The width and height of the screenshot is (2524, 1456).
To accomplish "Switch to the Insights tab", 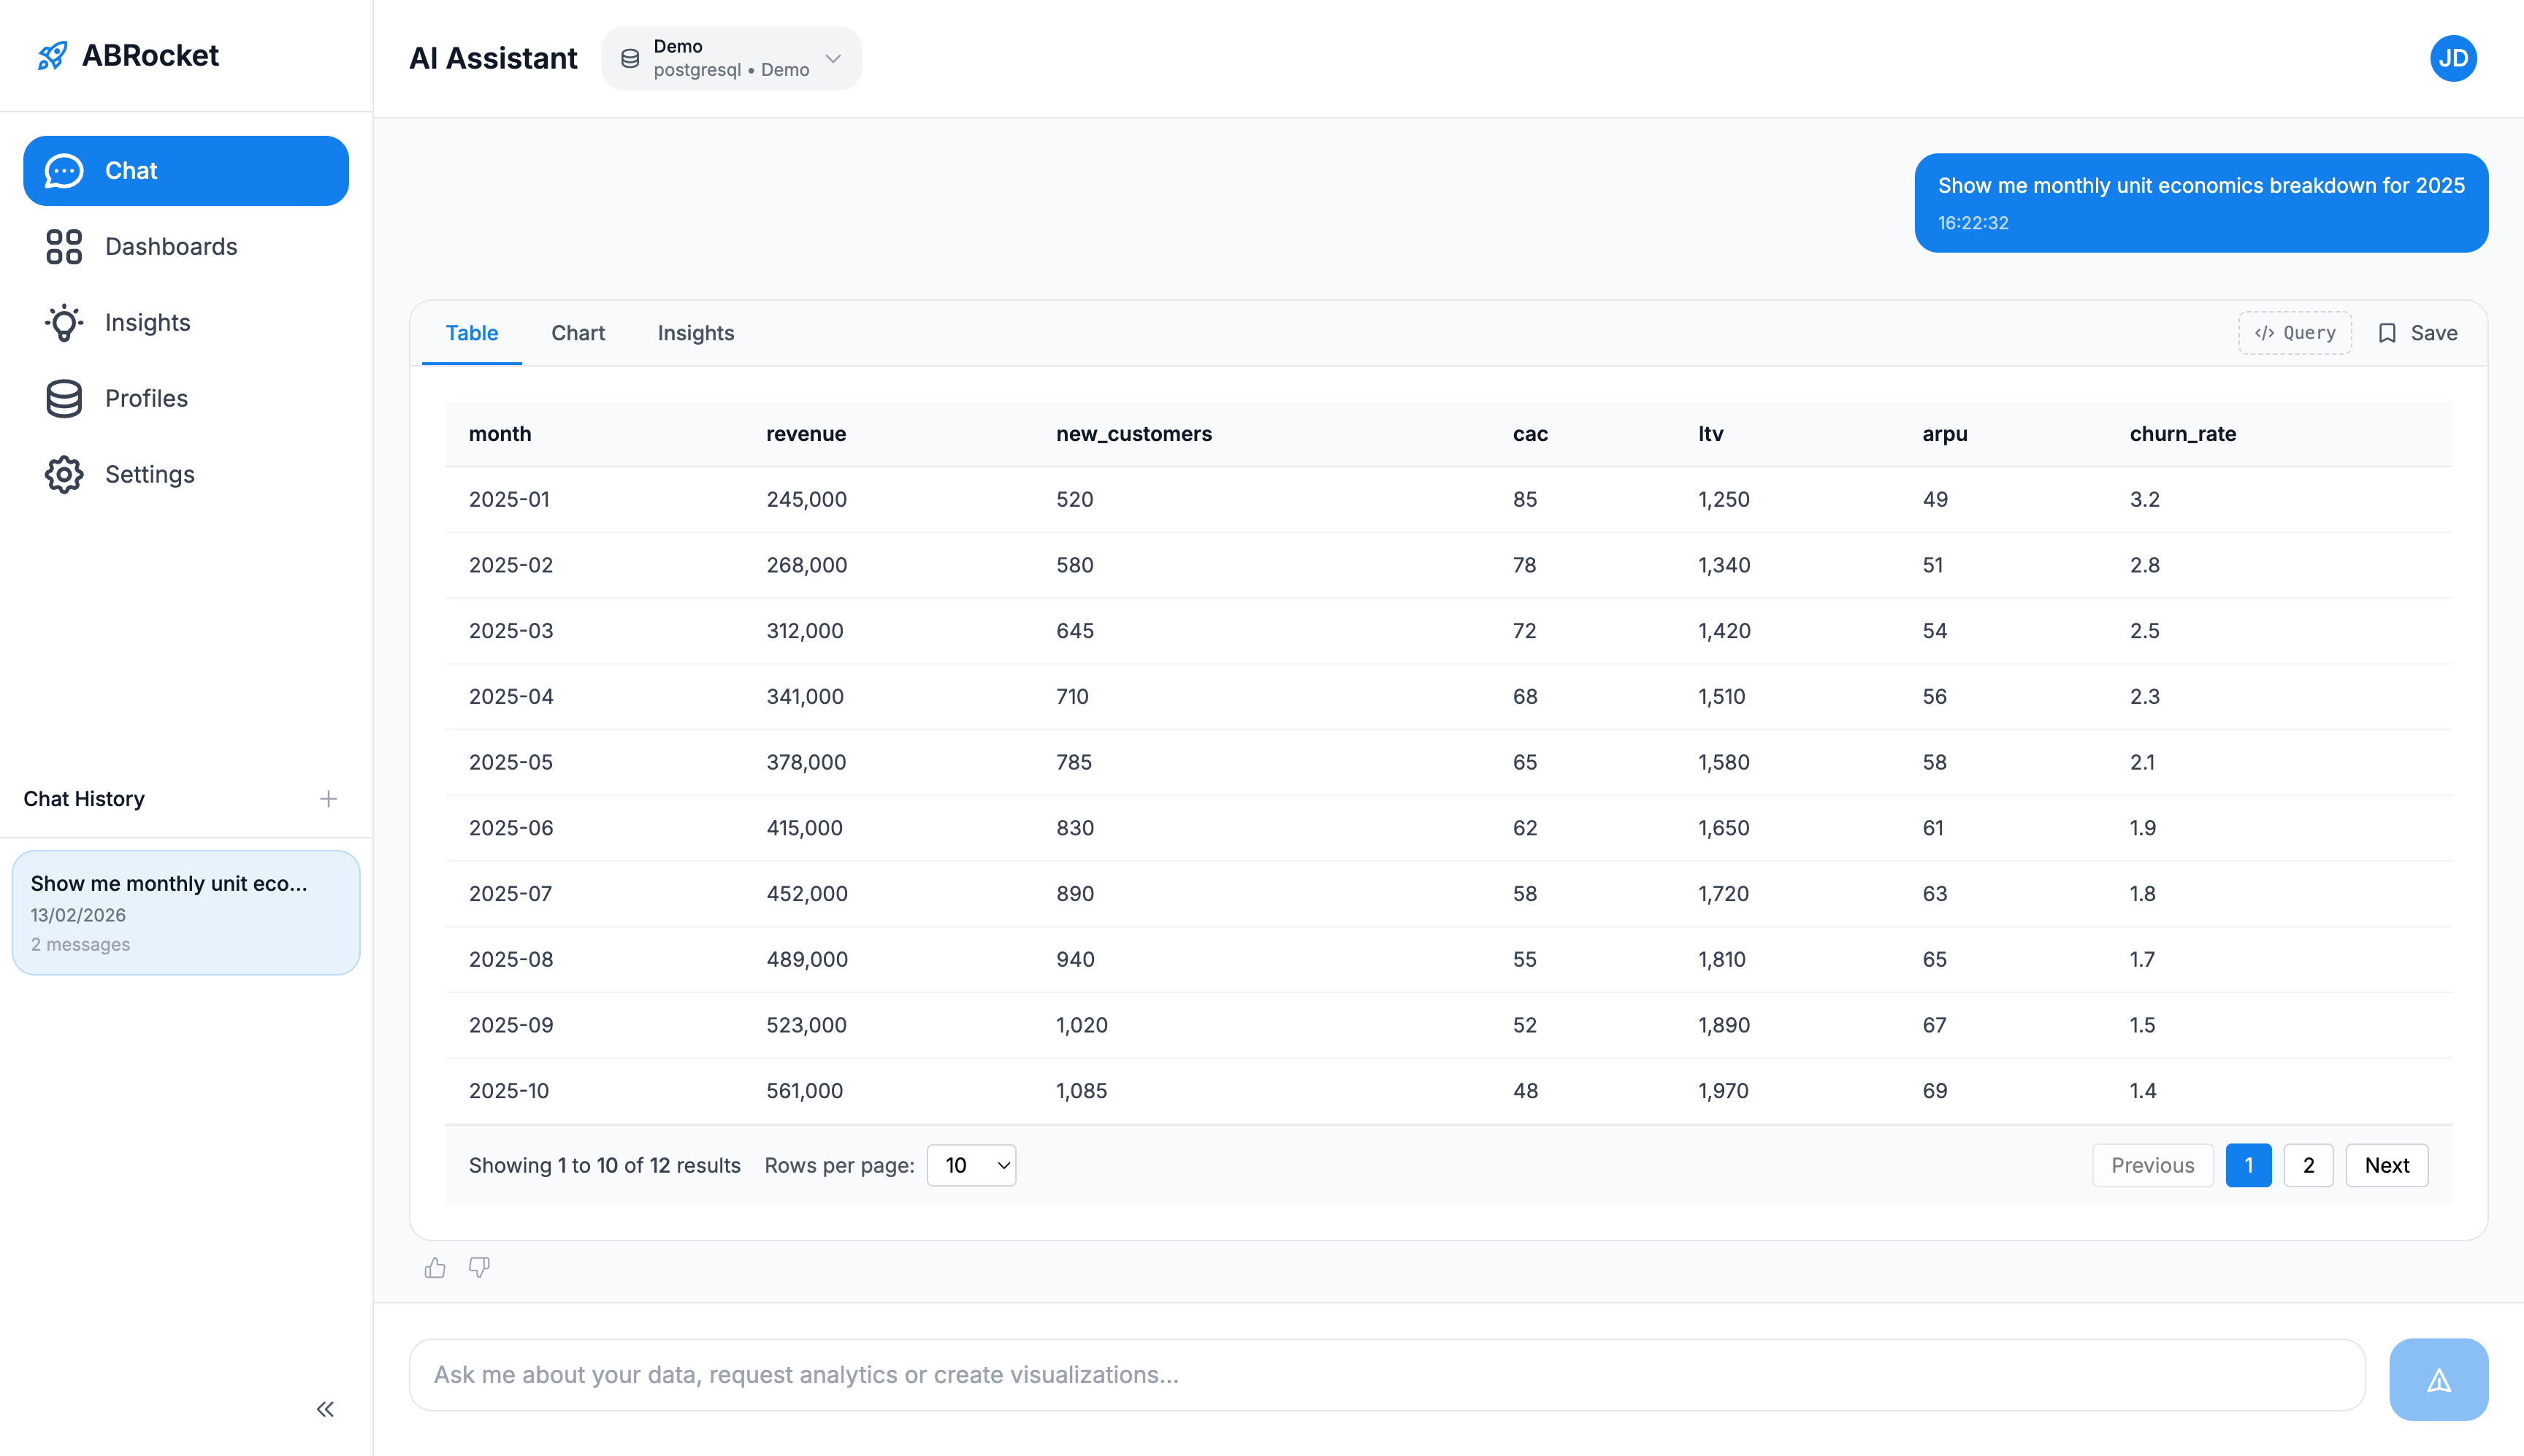I will click(x=696, y=333).
